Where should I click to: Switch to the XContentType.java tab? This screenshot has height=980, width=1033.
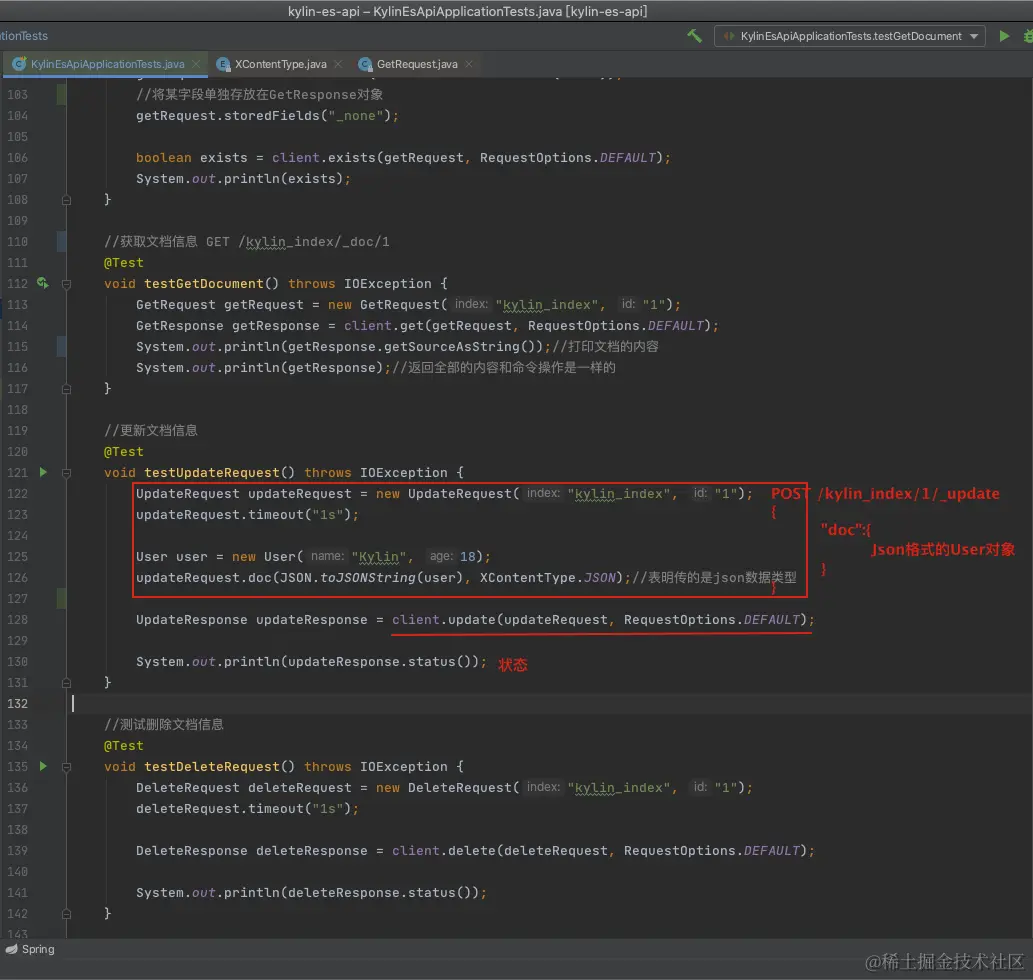[x=281, y=64]
